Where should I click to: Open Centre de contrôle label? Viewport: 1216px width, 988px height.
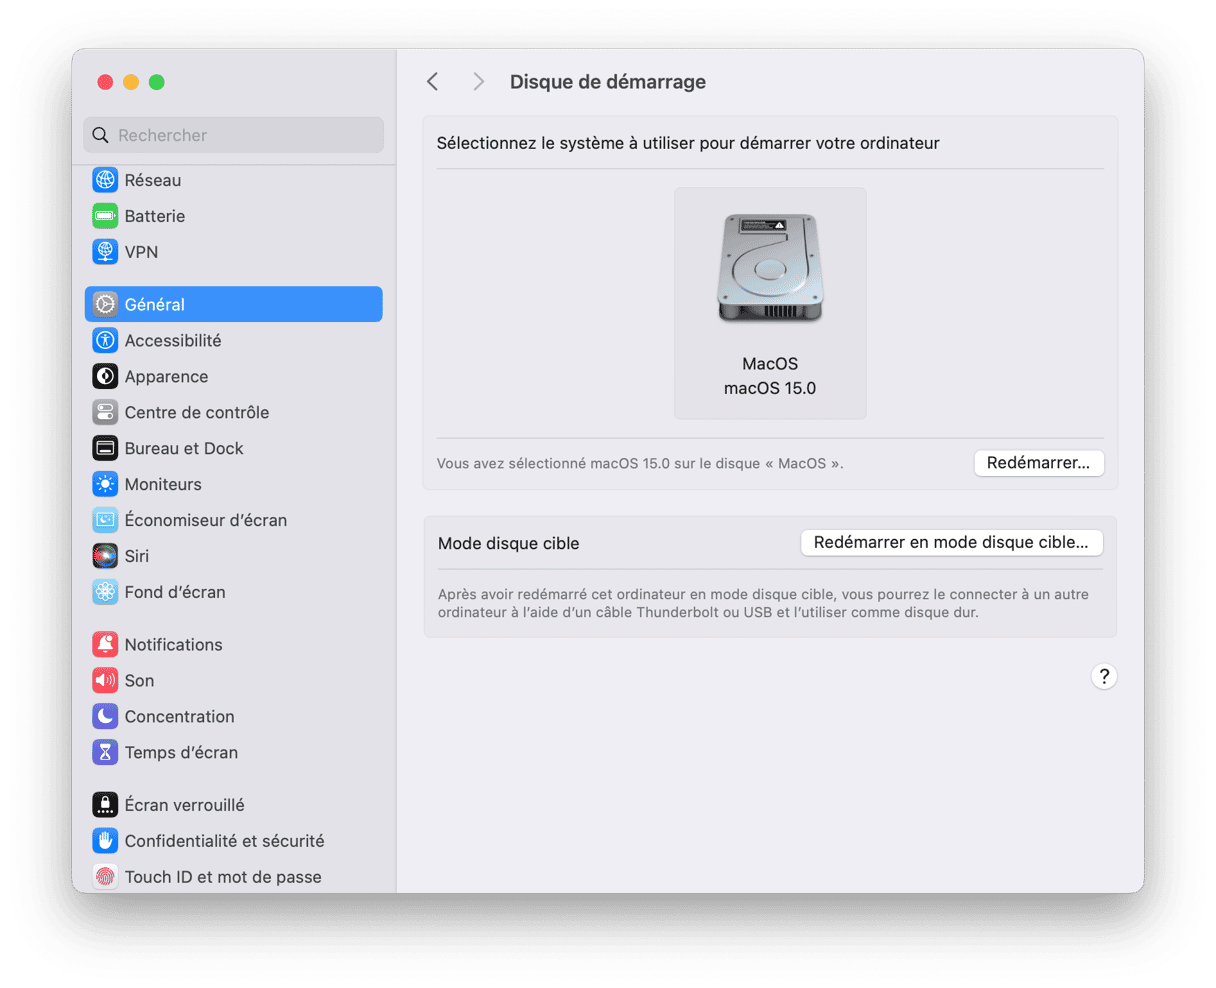(x=197, y=412)
